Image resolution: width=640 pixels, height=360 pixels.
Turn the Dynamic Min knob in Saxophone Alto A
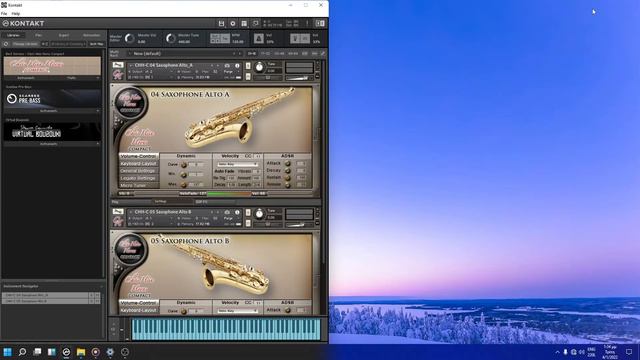pos(184,175)
